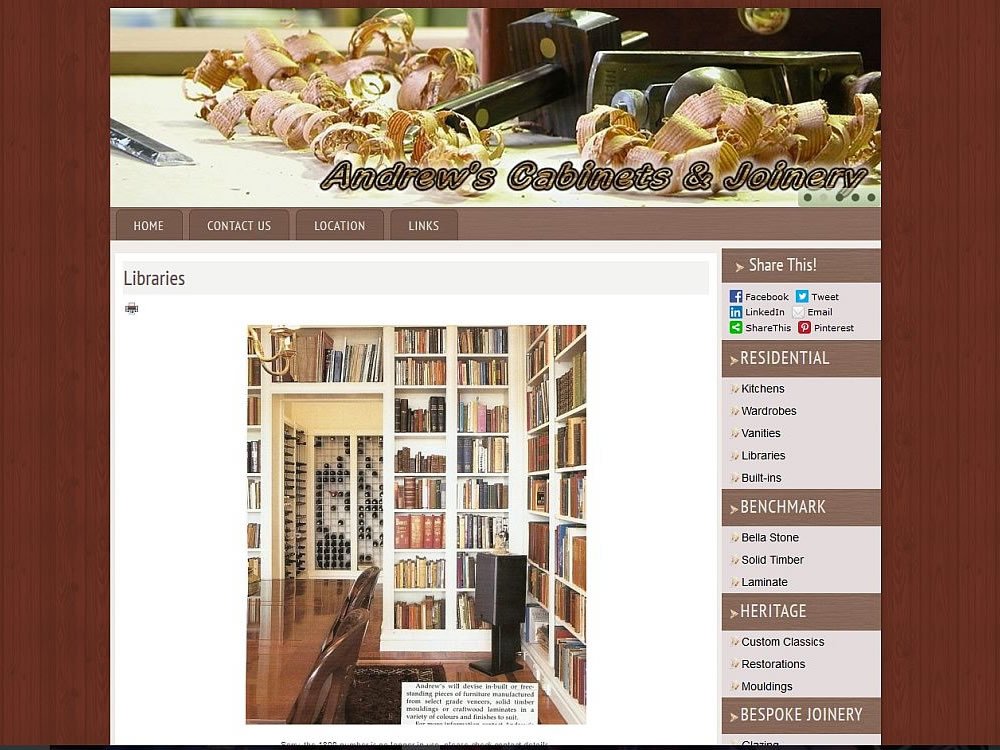This screenshot has width=1000, height=750.
Task: Navigate to the Restorations page
Action: point(773,664)
